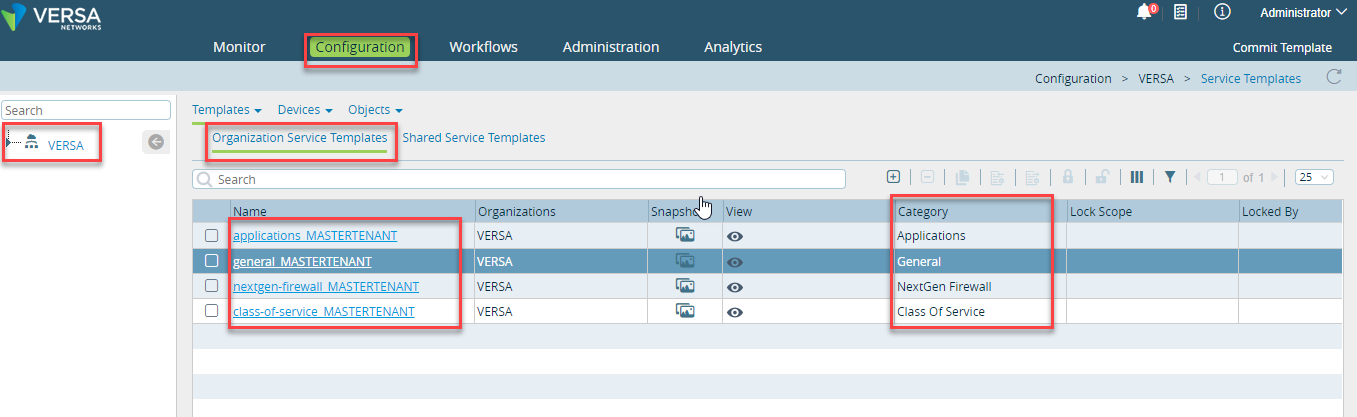
Task: Go to next page arrow
Action: pyautogui.click(x=1274, y=177)
